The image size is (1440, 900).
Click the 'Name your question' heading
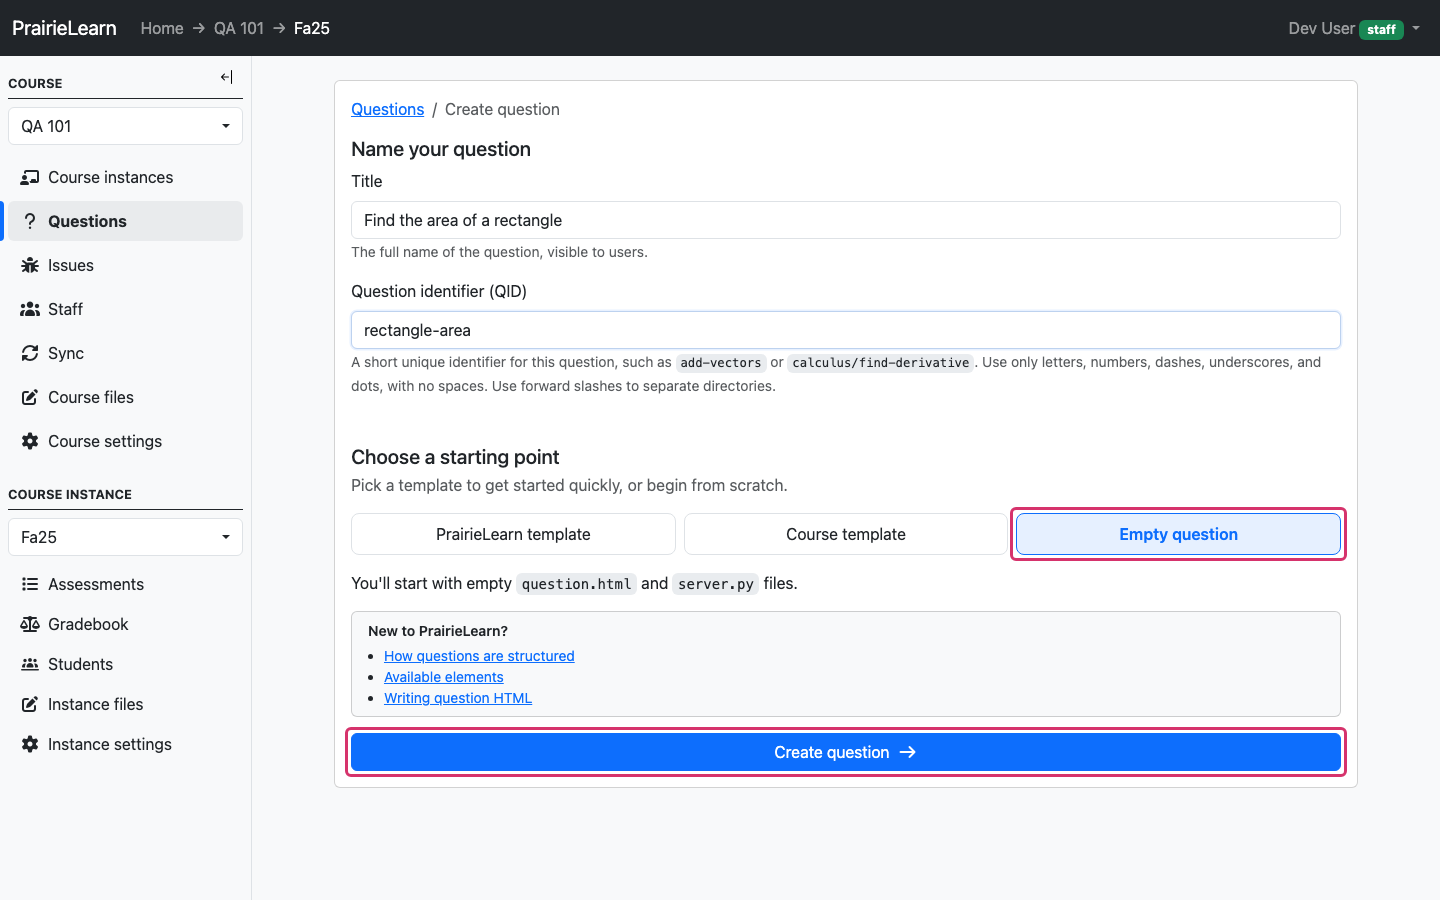tap(441, 149)
